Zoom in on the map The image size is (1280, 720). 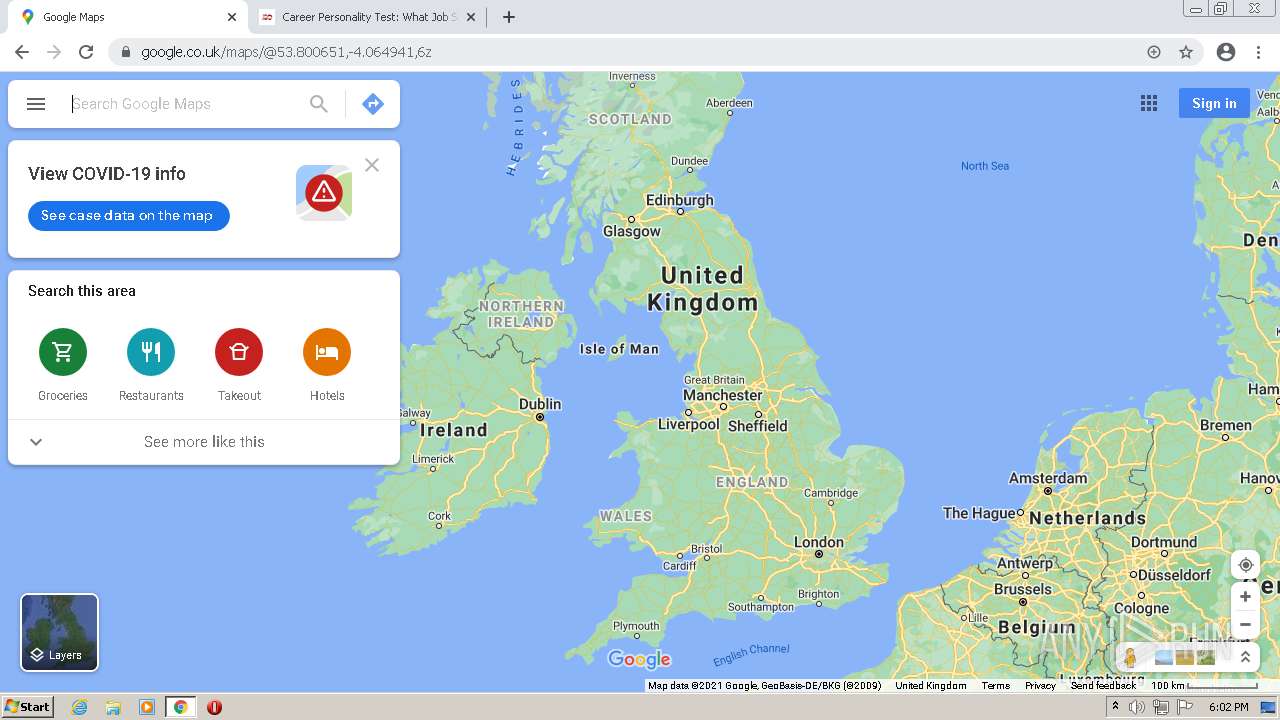(x=1245, y=597)
